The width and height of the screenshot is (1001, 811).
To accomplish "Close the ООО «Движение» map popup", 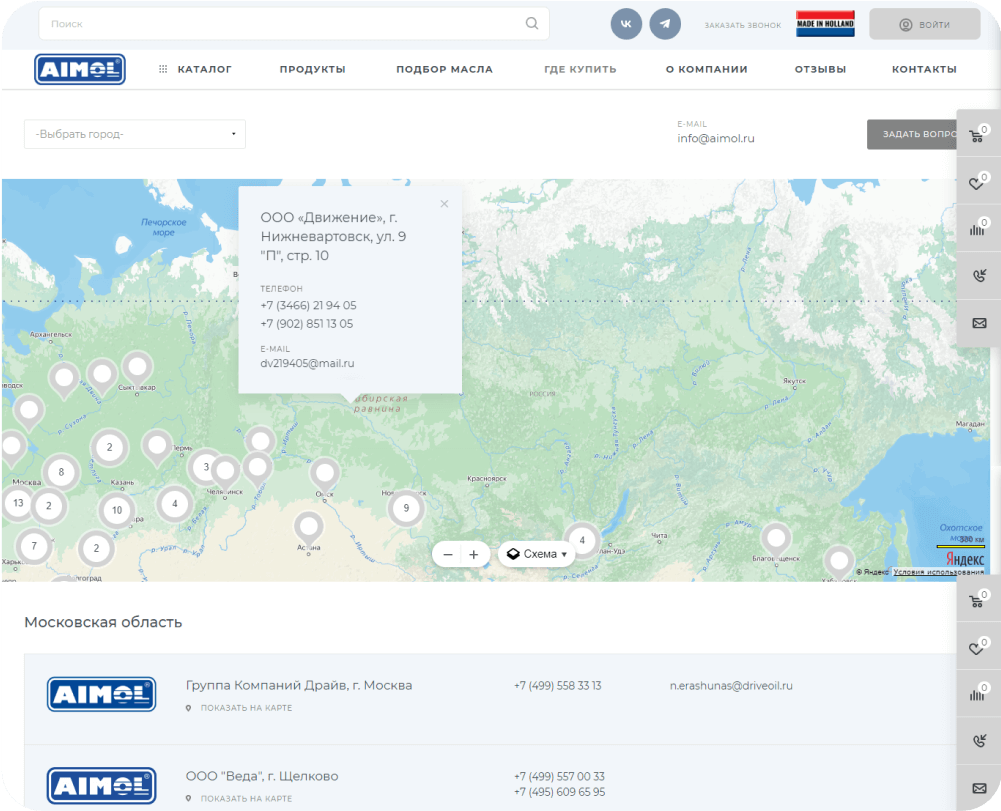I will pyautogui.click(x=444, y=204).
